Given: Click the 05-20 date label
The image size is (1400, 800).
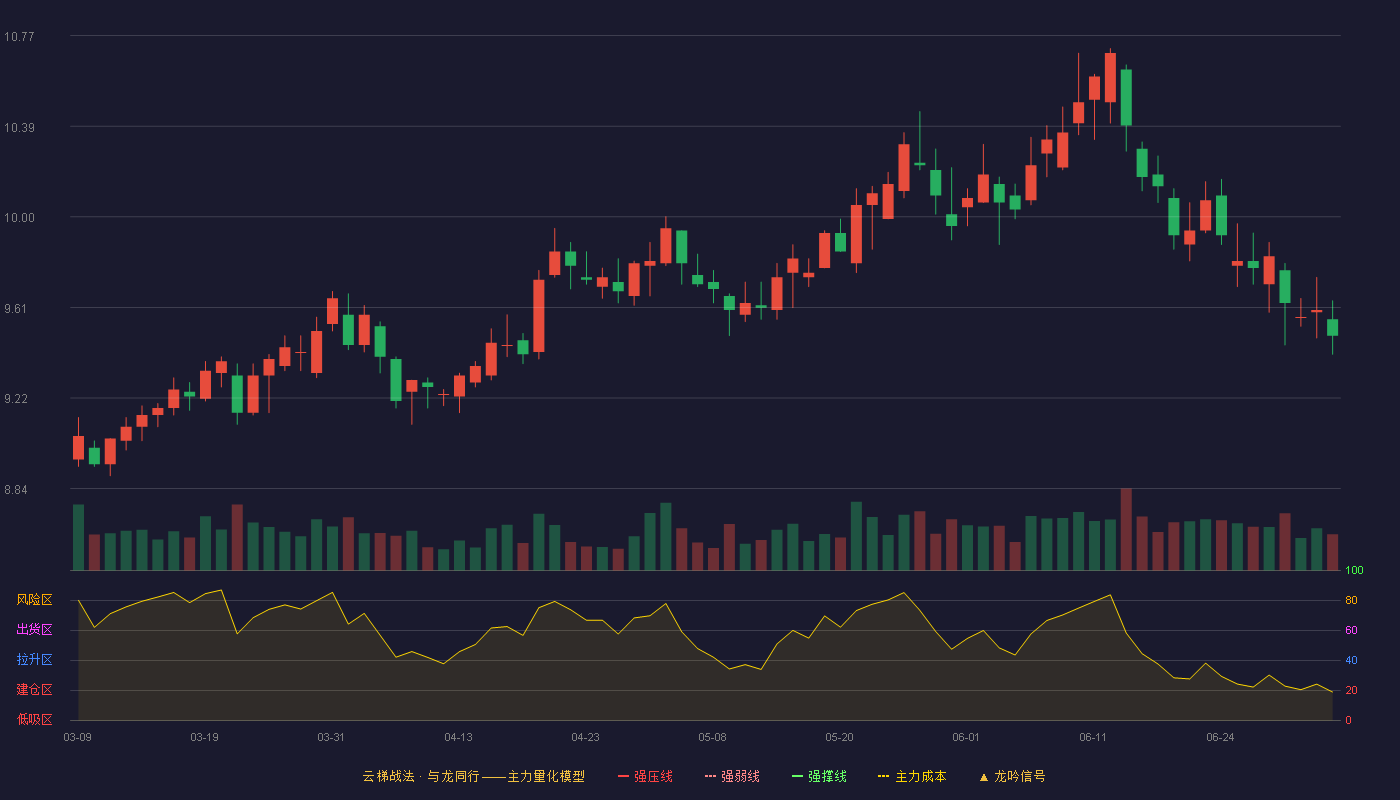Looking at the screenshot, I should [x=840, y=737].
